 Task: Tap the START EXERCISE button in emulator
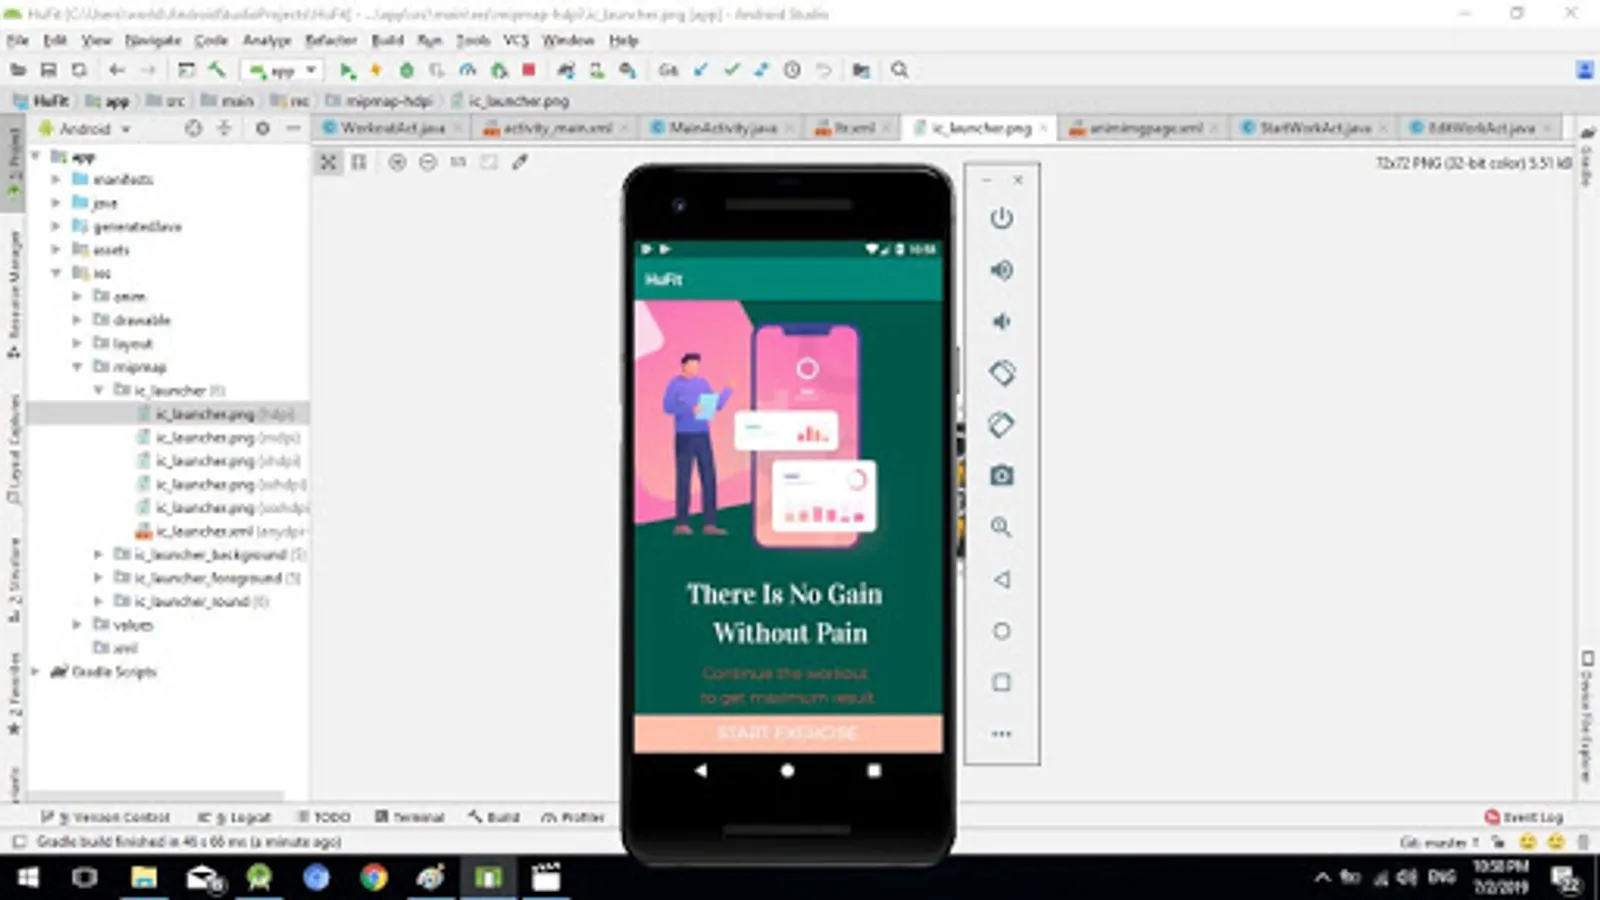(x=788, y=733)
